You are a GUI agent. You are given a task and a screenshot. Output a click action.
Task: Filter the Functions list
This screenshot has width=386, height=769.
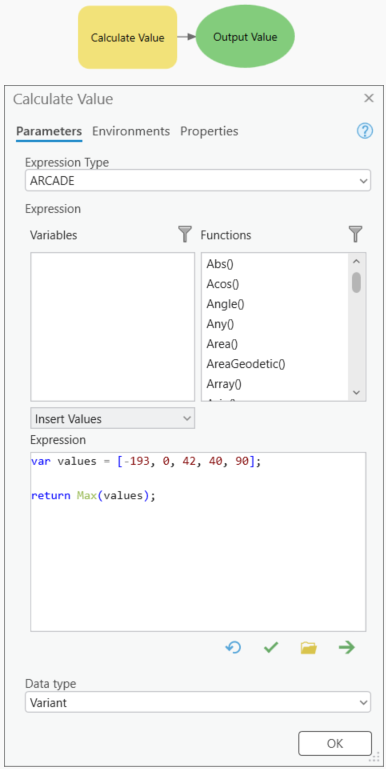pos(356,234)
